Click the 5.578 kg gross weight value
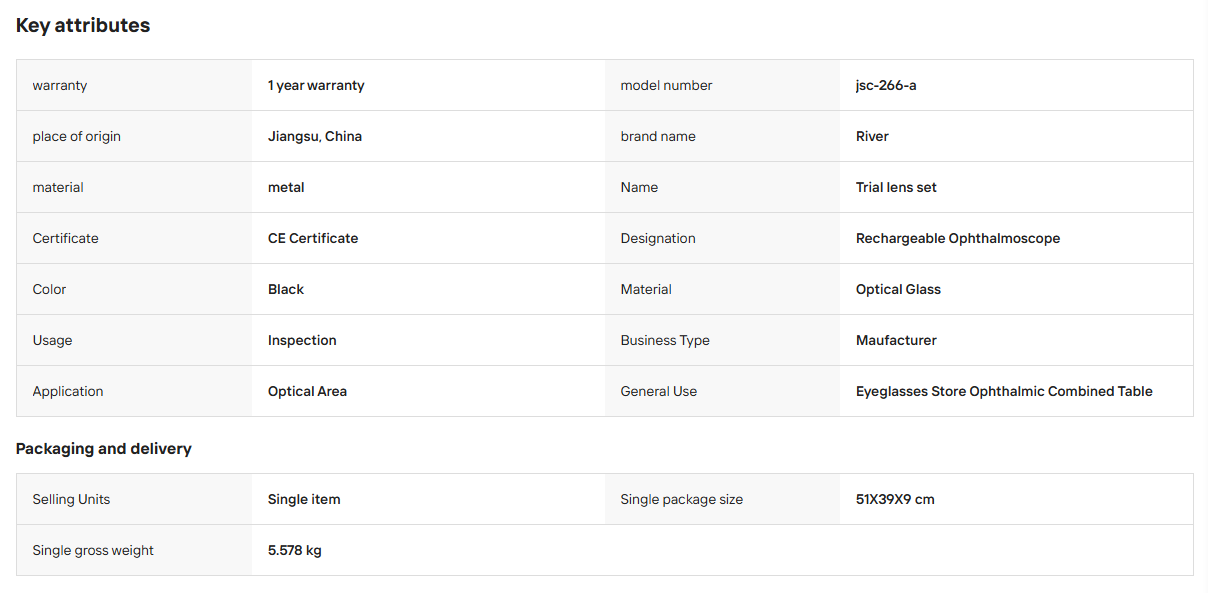 click(x=295, y=551)
